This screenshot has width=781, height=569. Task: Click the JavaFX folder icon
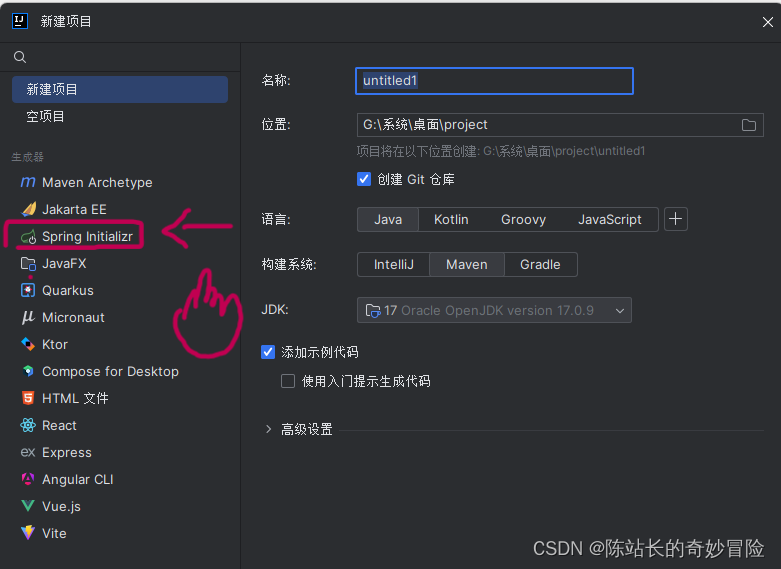coord(28,264)
